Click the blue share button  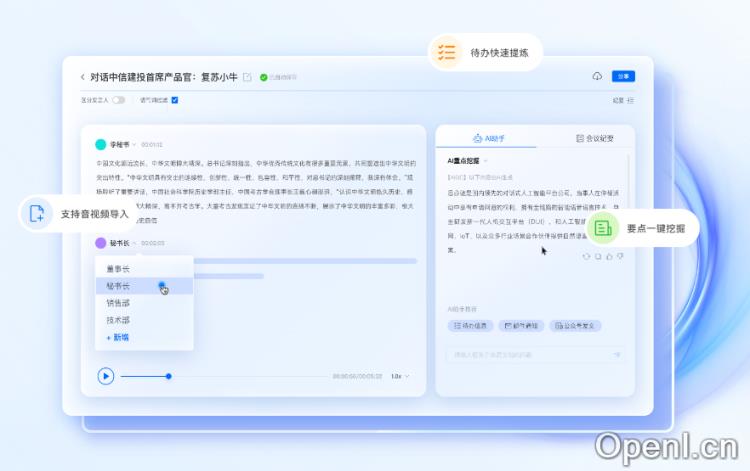(x=623, y=77)
